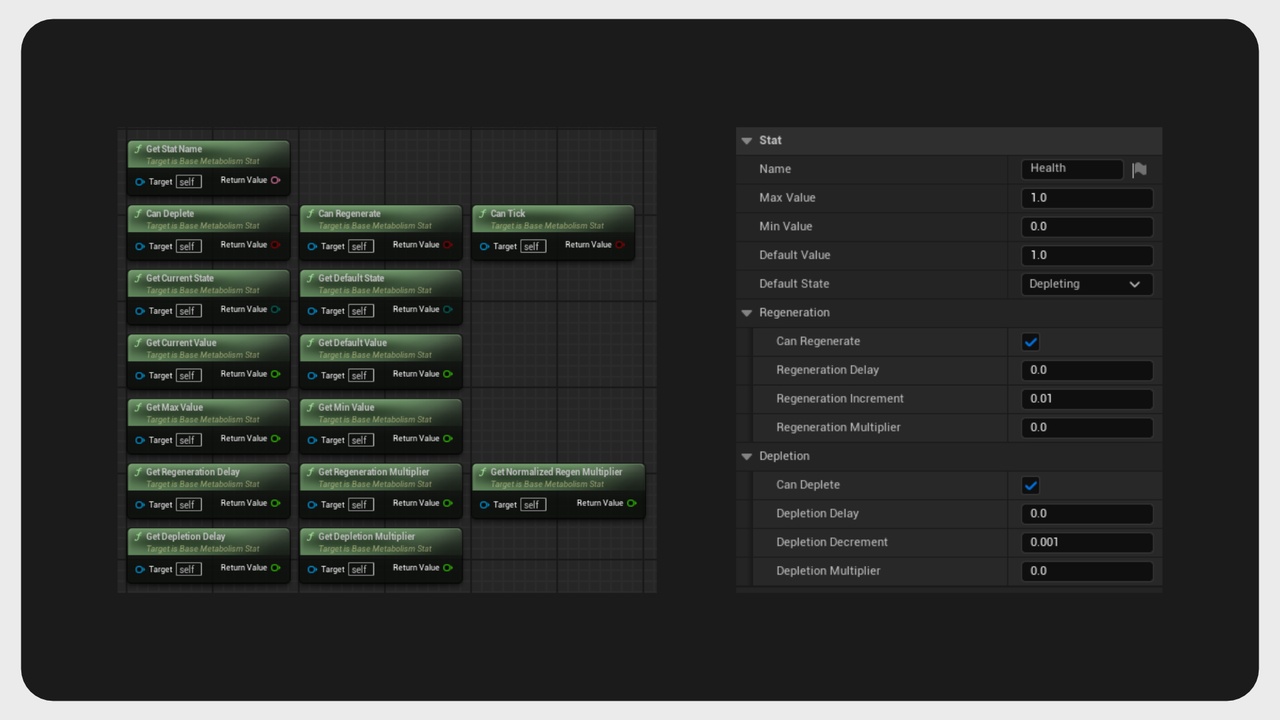Click the Target pin on the Can Deplete node
This screenshot has width=1280, height=720.
point(140,246)
